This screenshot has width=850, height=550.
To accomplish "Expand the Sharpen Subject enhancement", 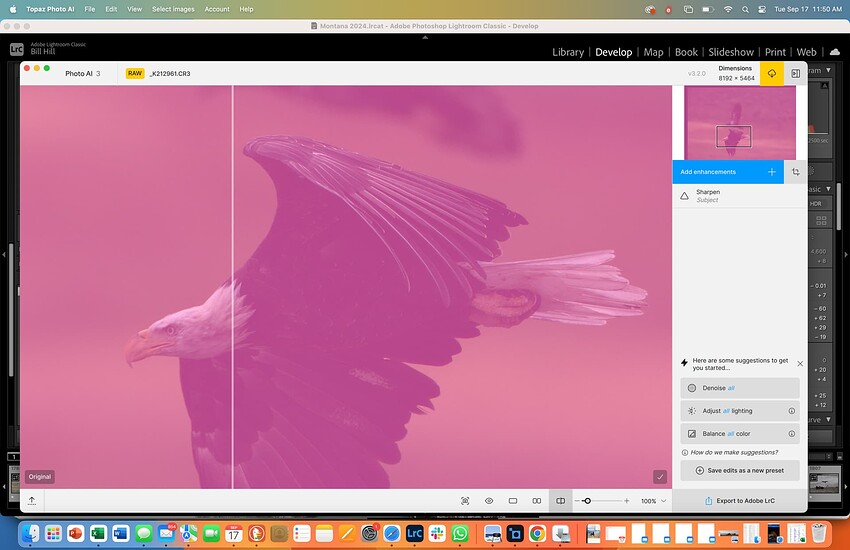I will pos(740,196).
